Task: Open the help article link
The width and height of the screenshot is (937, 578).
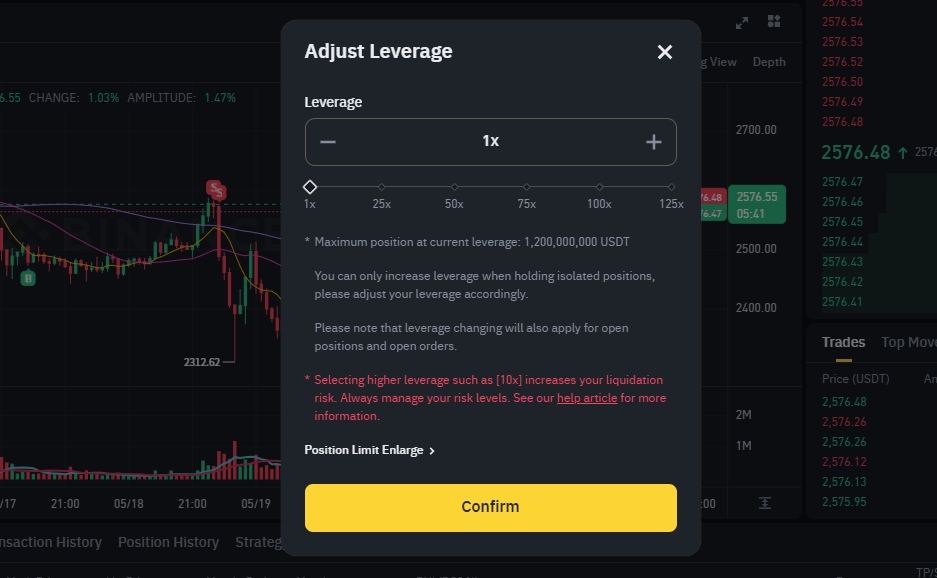Action: (x=587, y=398)
